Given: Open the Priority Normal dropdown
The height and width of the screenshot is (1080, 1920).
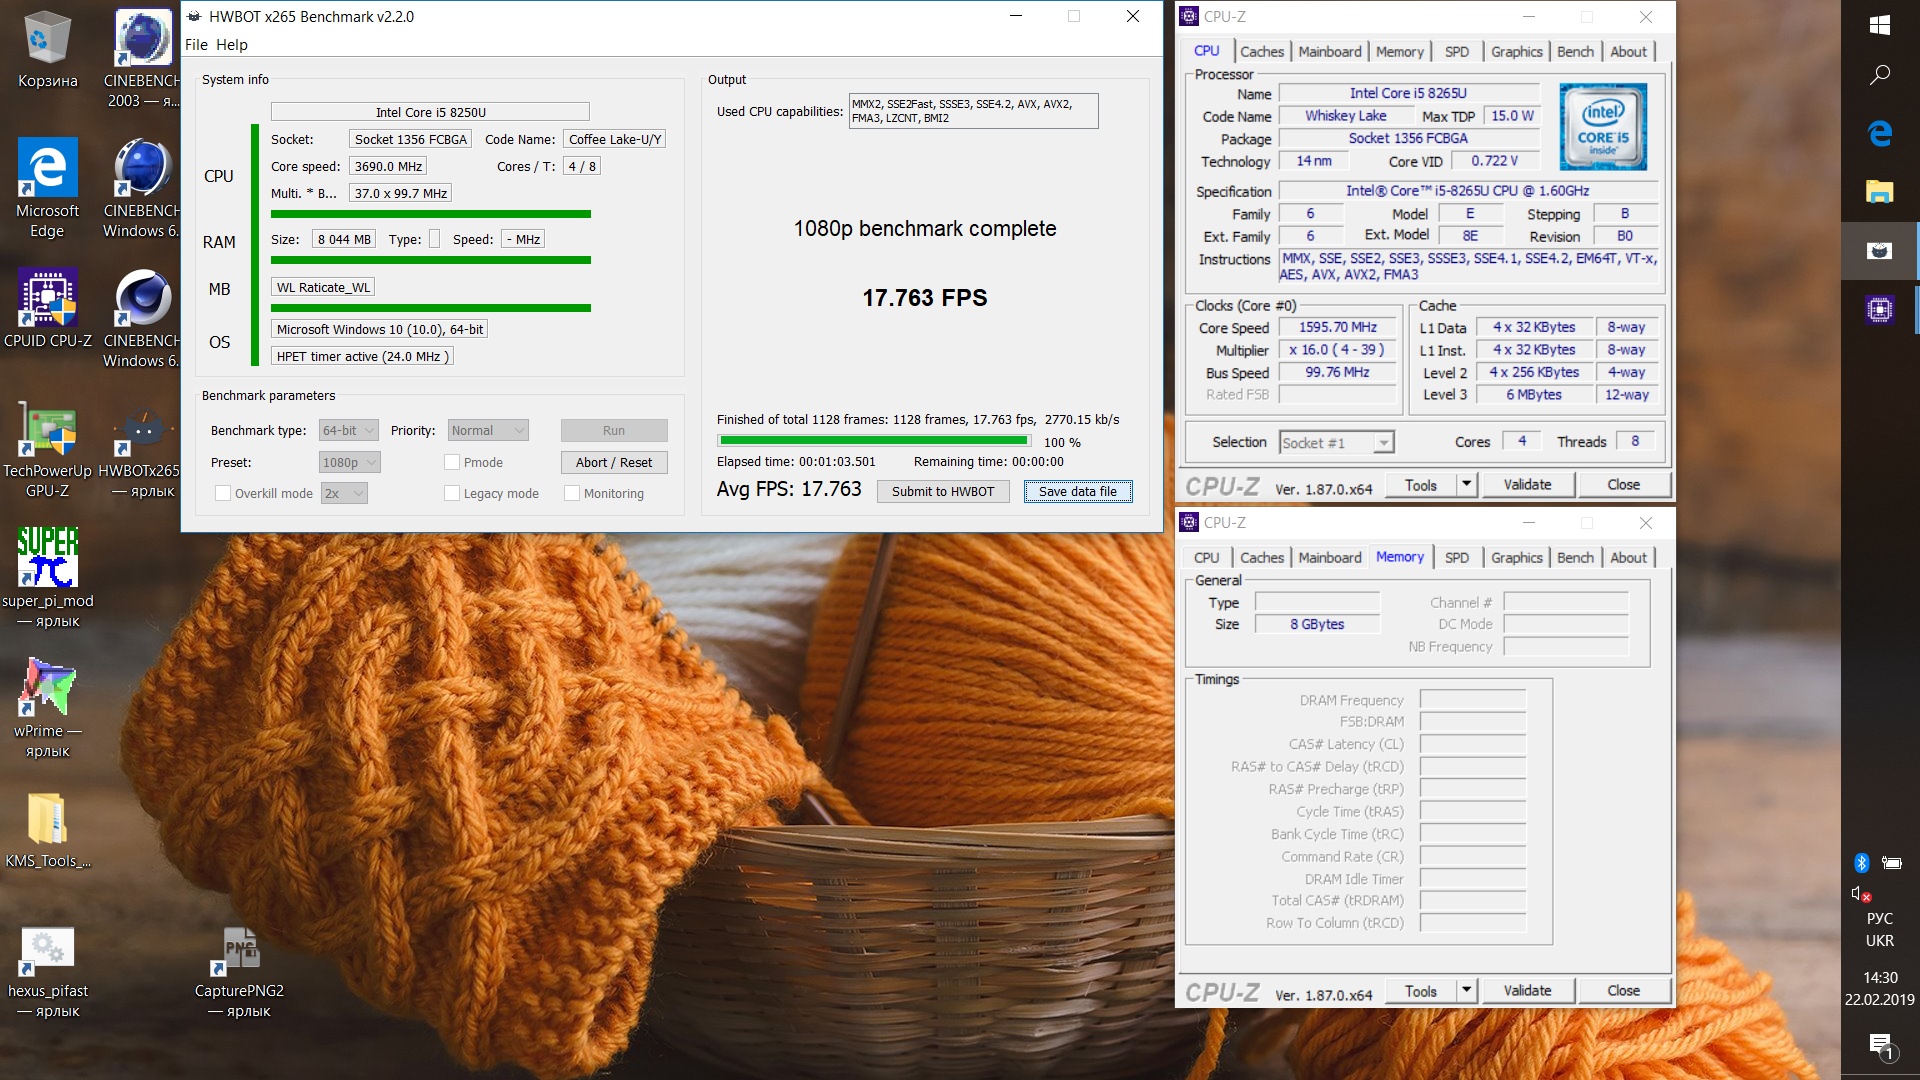Looking at the screenshot, I should pyautogui.click(x=488, y=430).
